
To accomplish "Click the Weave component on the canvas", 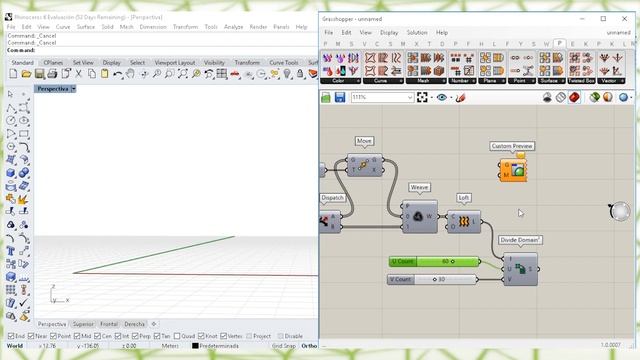I will 419,216.
